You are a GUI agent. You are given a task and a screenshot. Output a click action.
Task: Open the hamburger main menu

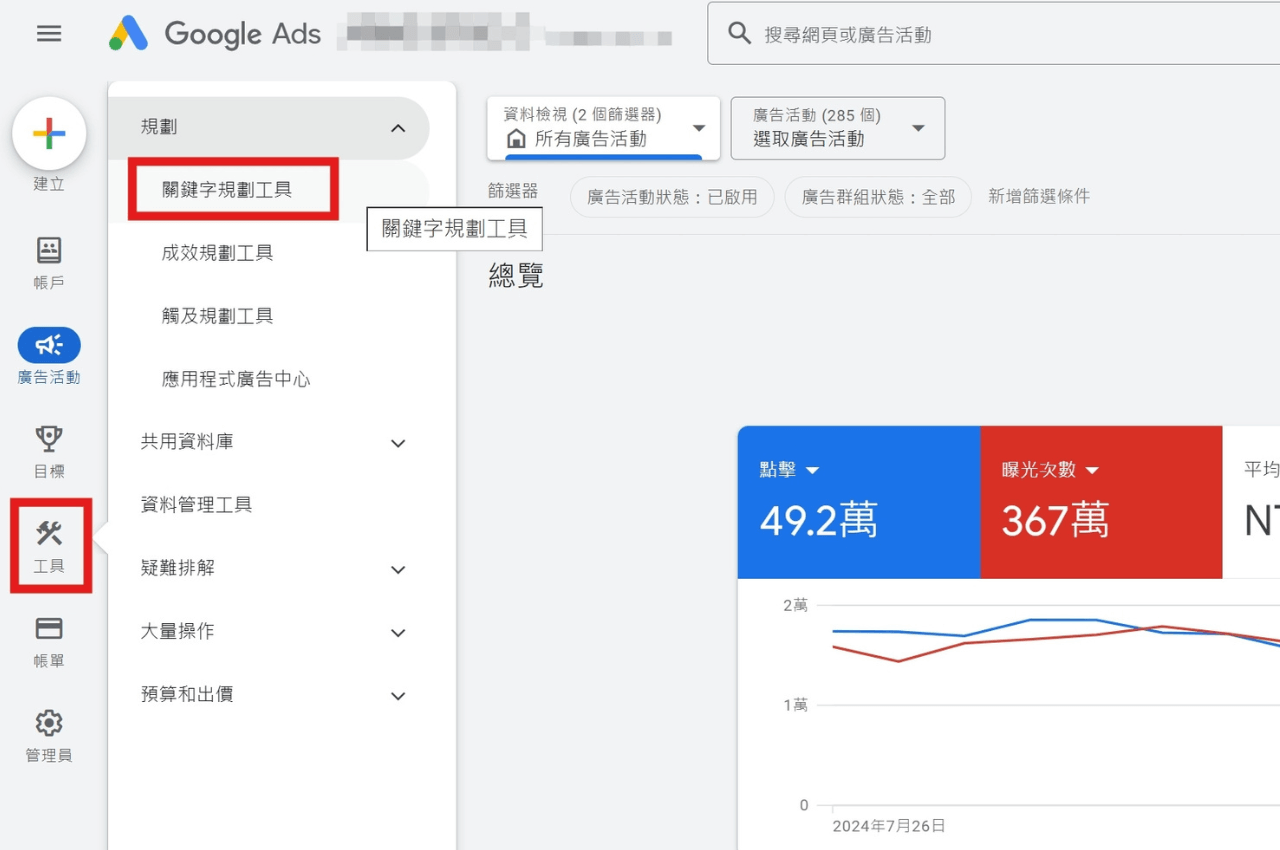(x=49, y=34)
